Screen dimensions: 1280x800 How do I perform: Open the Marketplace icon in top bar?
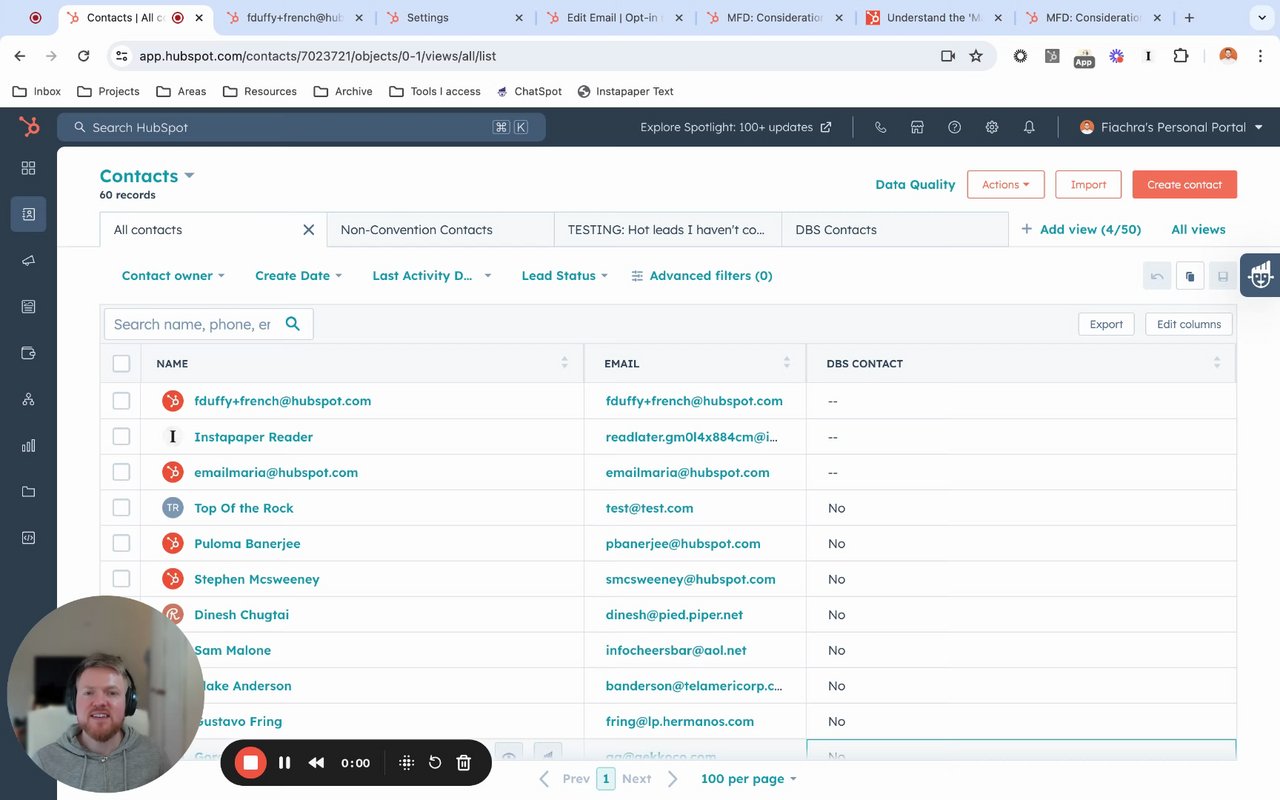917,127
